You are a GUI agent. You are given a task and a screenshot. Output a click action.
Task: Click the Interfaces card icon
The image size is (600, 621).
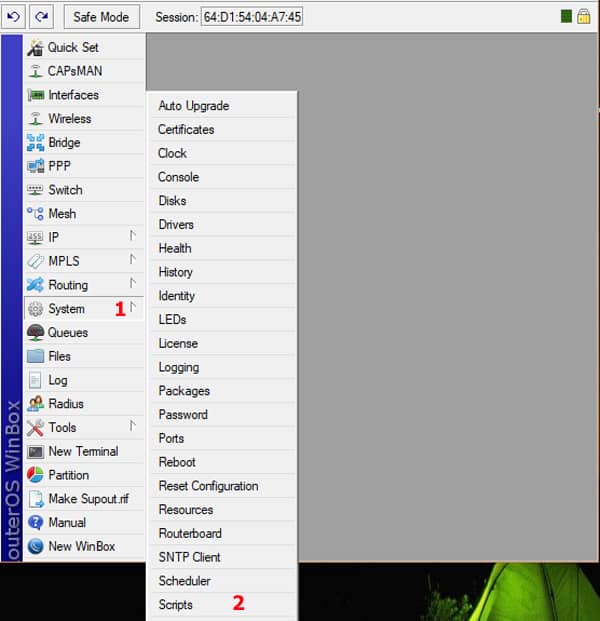(x=36, y=95)
